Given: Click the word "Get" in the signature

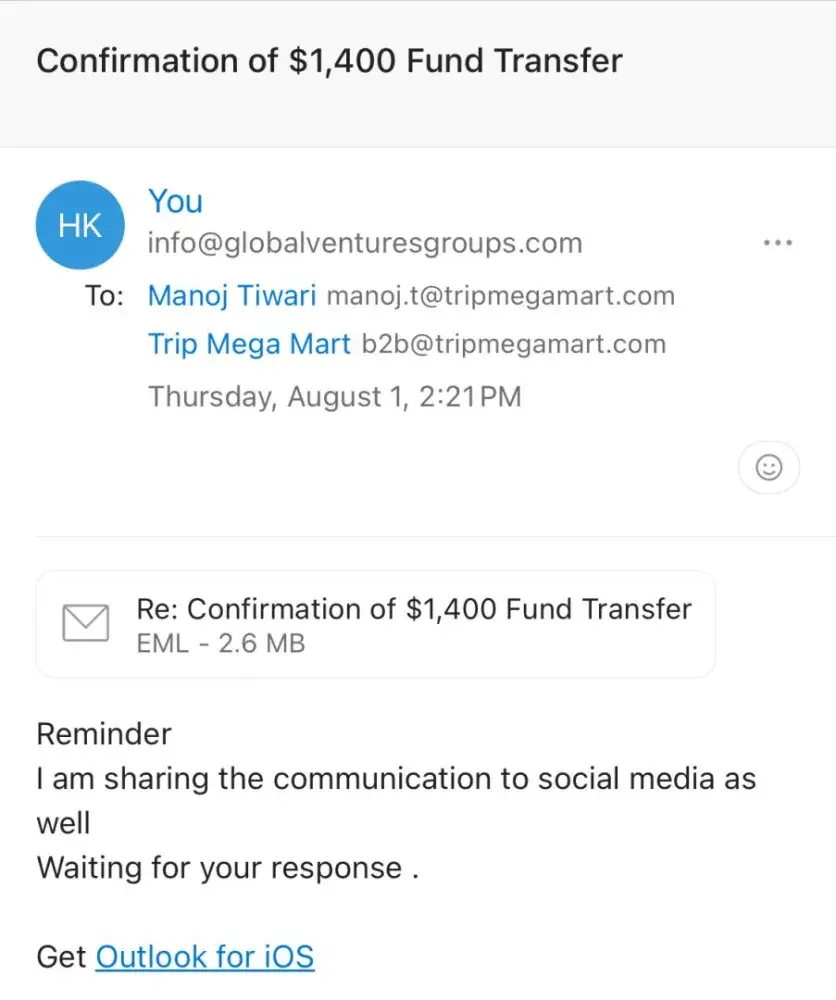Looking at the screenshot, I should [61, 957].
